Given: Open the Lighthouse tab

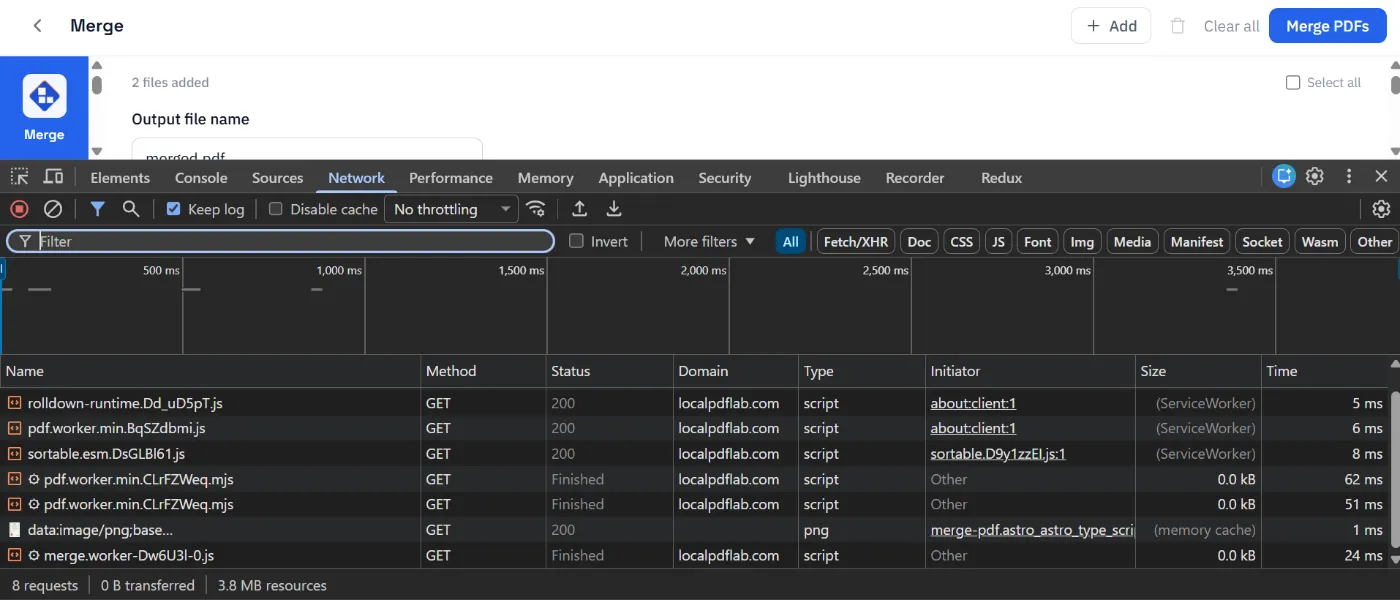Looking at the screenshot, I should (x=824, y=177).
